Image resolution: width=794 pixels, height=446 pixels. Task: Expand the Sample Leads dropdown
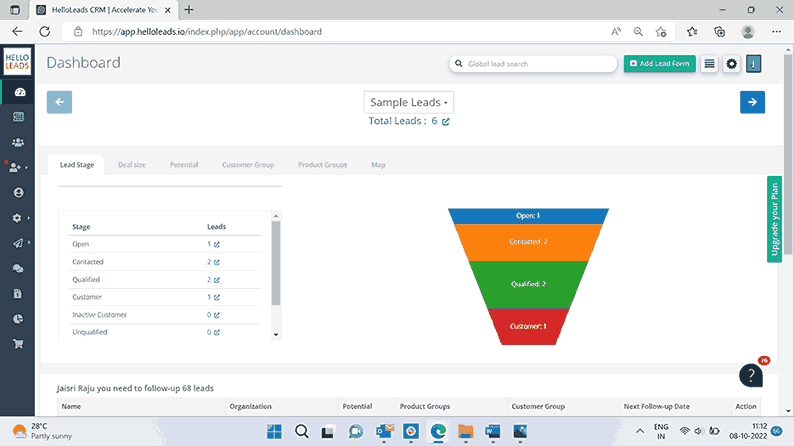(408, 102)
